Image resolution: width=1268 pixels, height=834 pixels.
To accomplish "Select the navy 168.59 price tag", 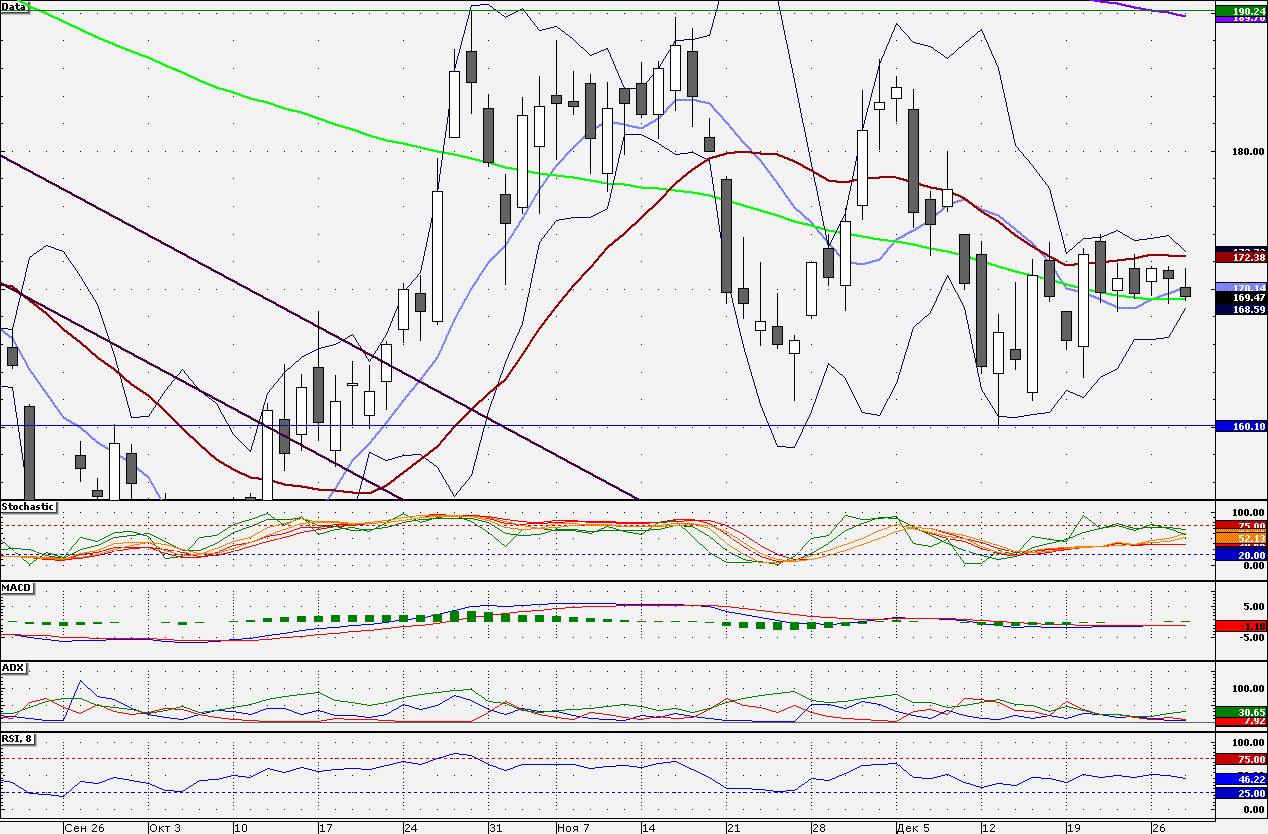I will pyautogui.click(x=1241, y=309).
